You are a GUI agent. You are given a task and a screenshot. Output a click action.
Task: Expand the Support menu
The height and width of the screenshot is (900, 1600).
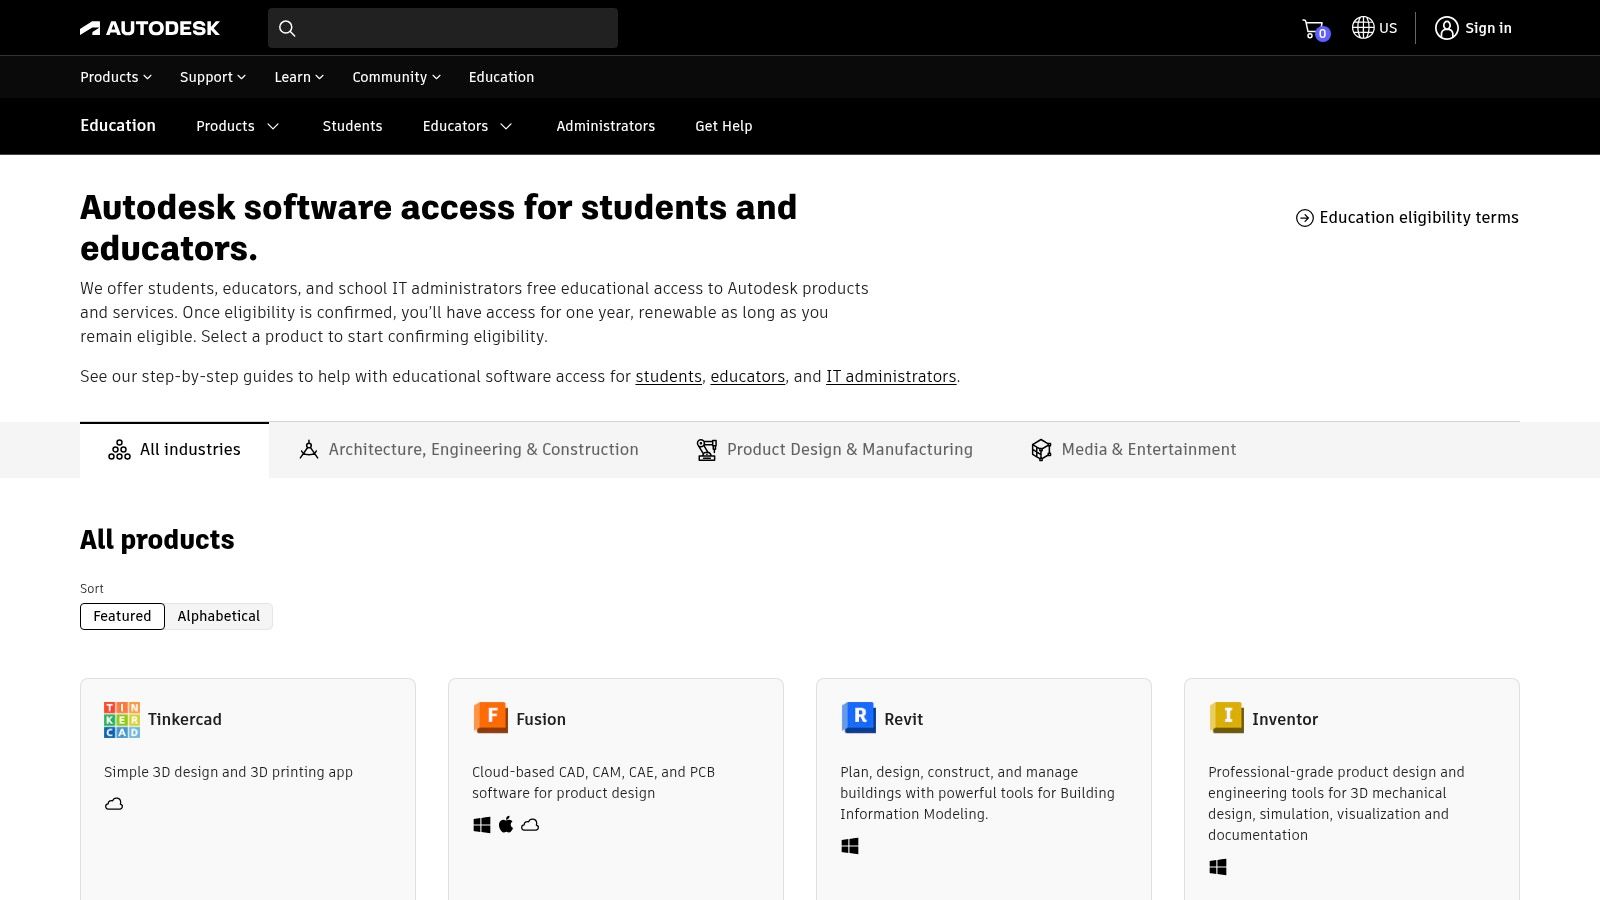point(213,77)
